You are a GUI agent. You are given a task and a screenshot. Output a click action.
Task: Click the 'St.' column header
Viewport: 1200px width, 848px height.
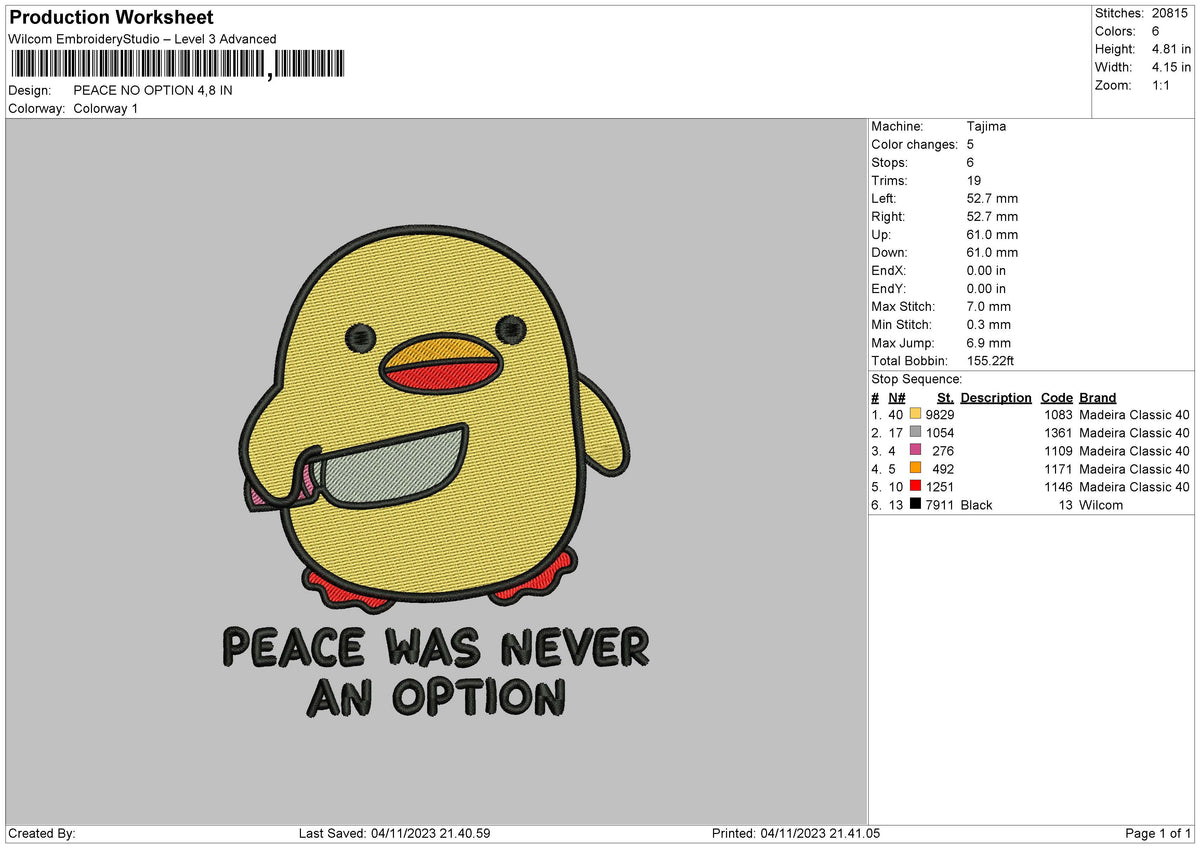point(945,397)
